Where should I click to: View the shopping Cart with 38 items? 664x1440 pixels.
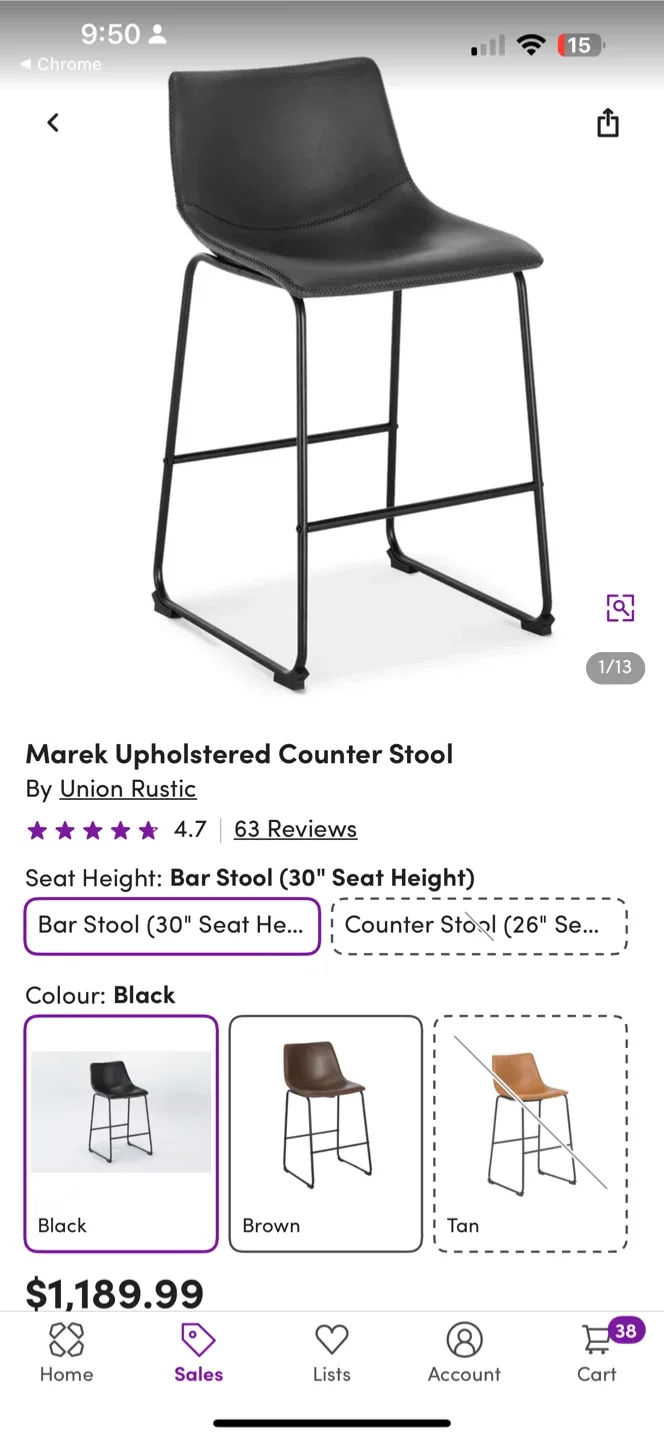coord(596,1352)
